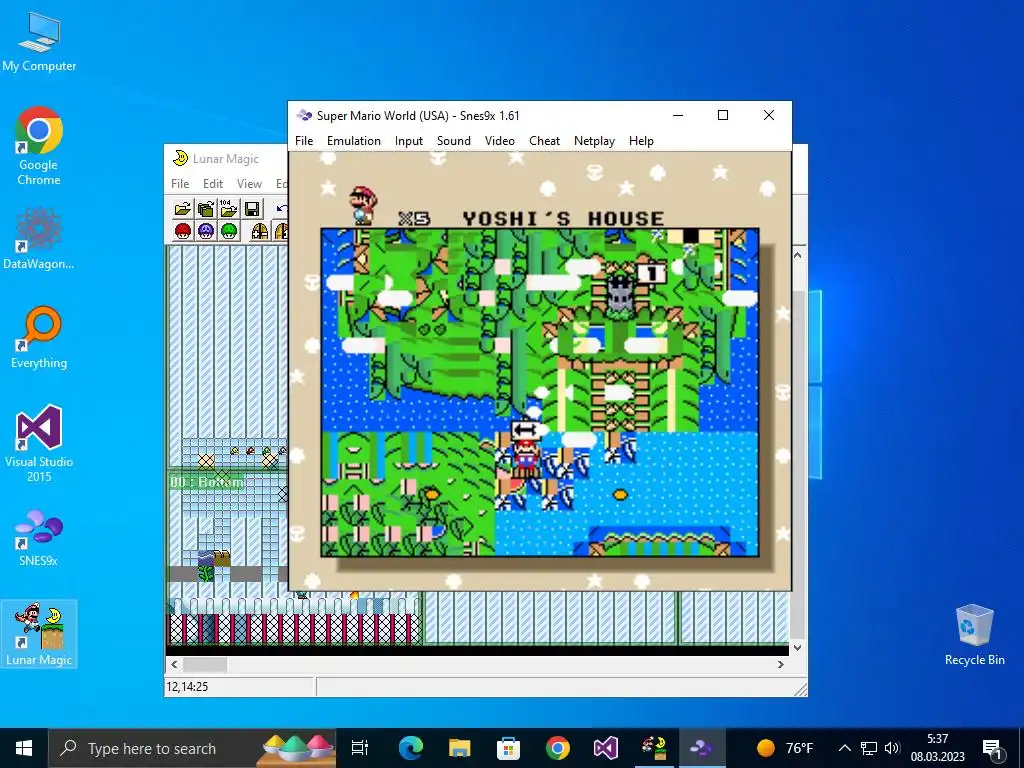Open the Video menu in Snes9x
The image size is (1024, 768).
500,141
